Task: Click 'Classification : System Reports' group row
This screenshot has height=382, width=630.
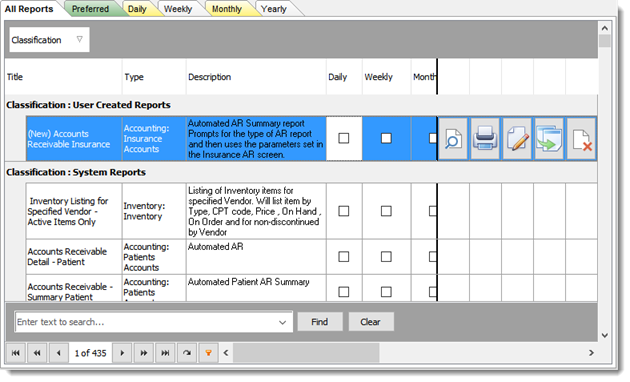Action: tap(301, 172)
